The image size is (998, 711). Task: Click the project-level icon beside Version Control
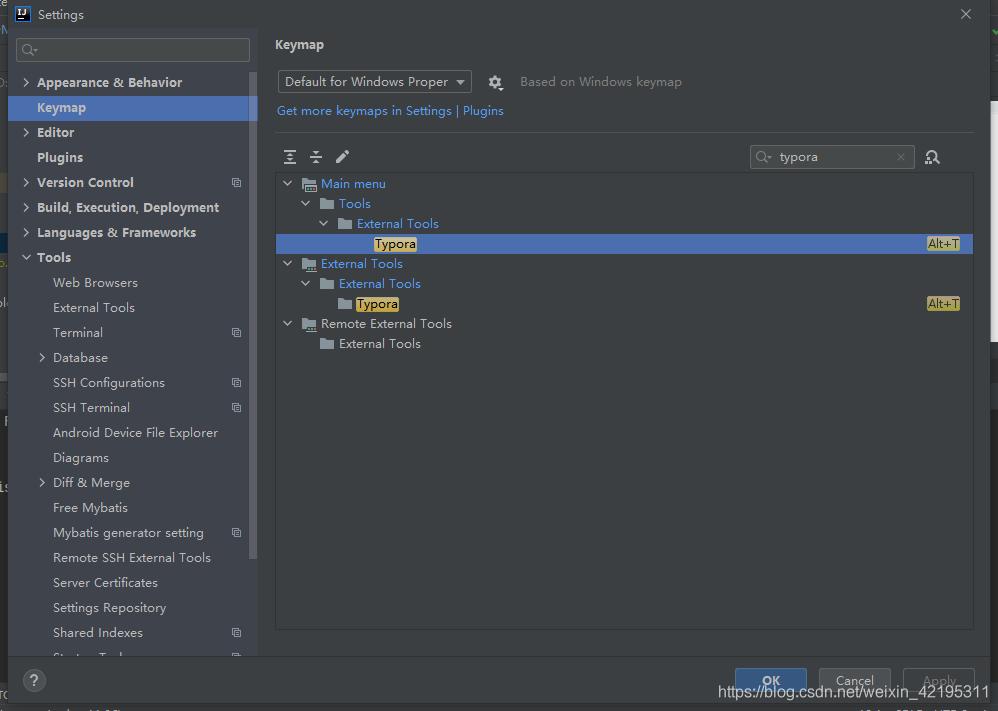tap(236, 183)
